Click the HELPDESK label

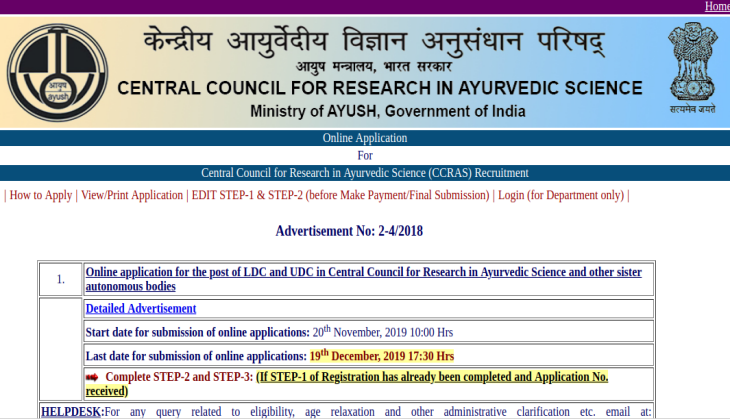(x=72, y=412)
